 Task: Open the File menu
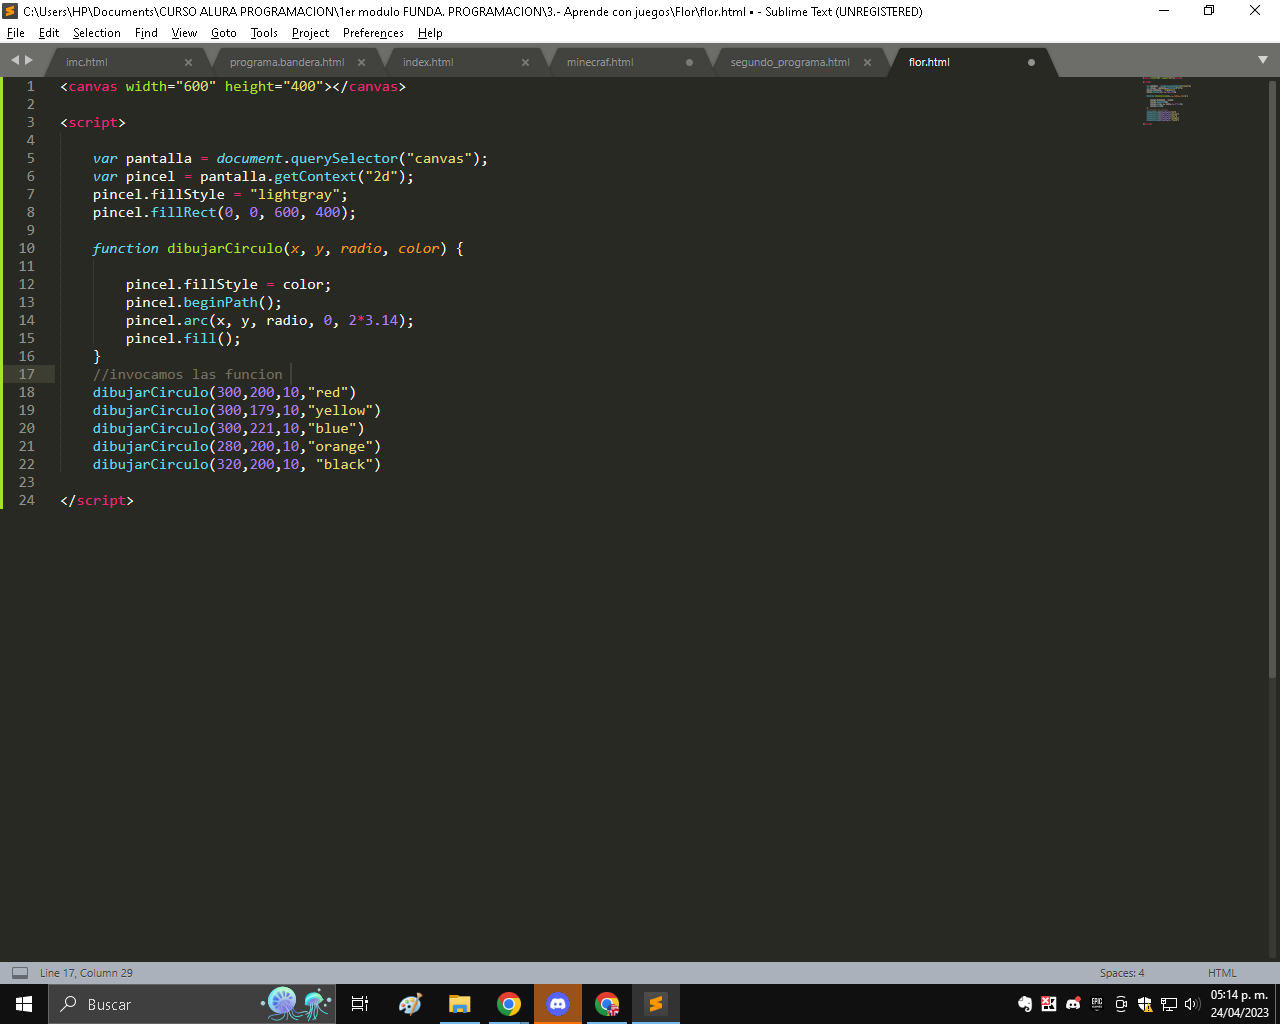coord(15,33)
